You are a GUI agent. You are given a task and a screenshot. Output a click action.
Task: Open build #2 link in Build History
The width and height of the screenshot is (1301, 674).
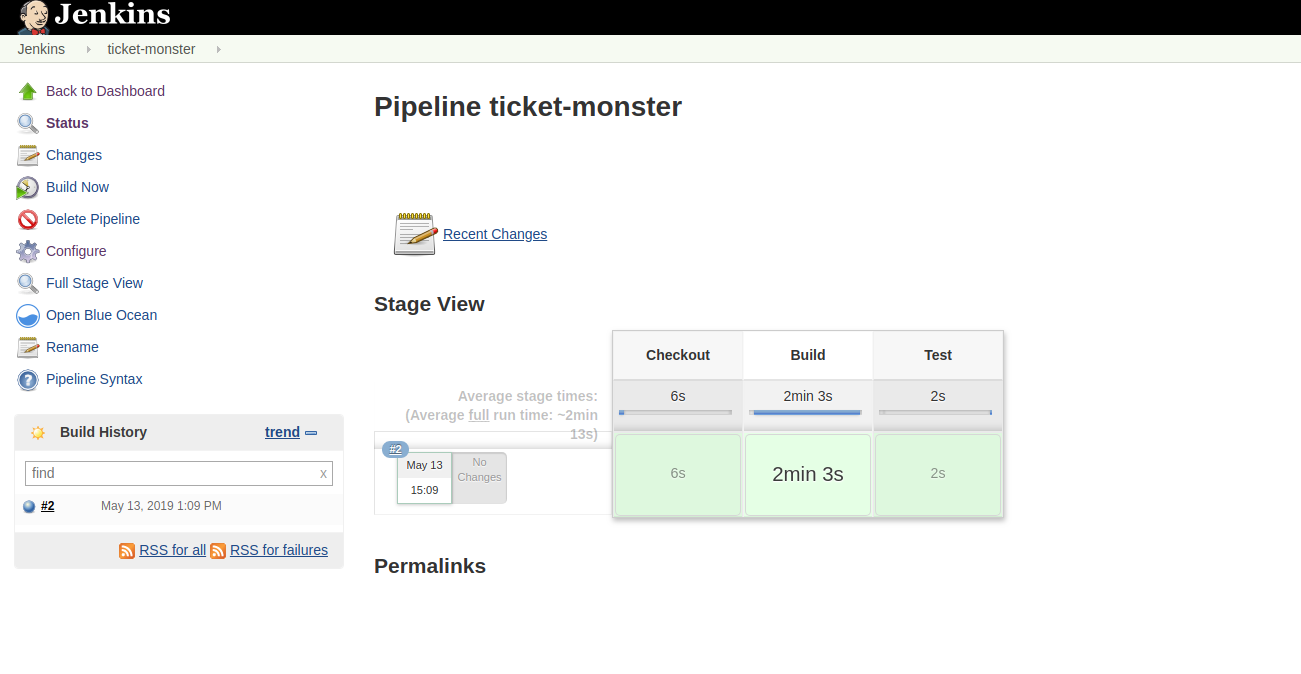point(48,506)
